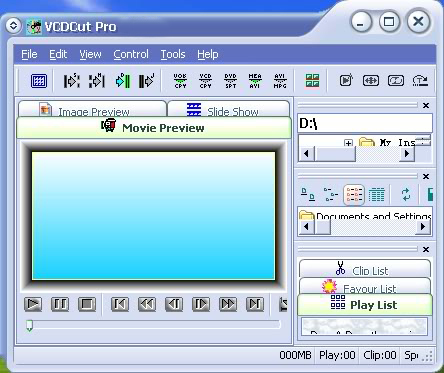Toggle the list view mode button
The height and width of the screenshot is (373, 444).
(x=354, y=194)
